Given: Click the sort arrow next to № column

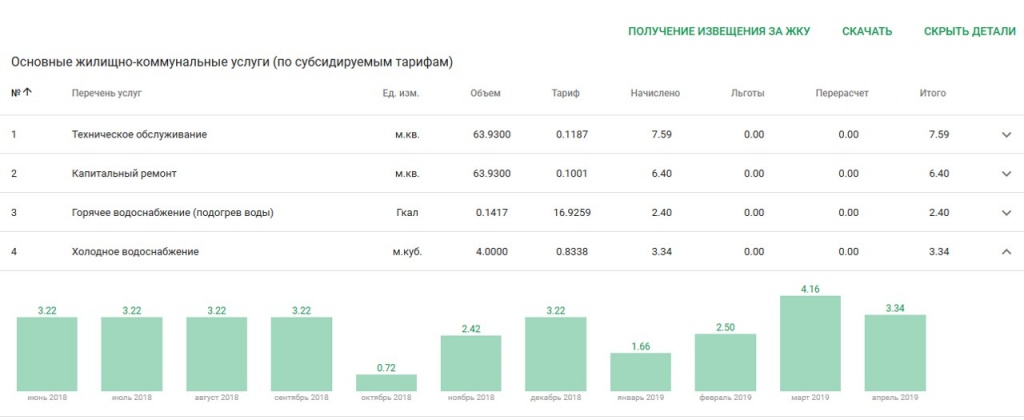Looking at the screenshot, I should 27,93.
